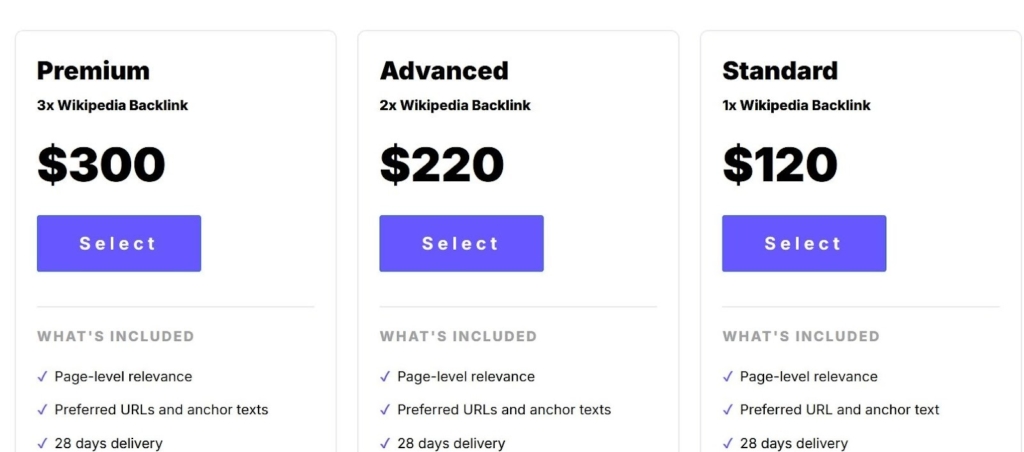Choose the Advanced plan Select button
Image resolution: width=1024 pixels, height=452 pixels.
(x=461, y=243)
